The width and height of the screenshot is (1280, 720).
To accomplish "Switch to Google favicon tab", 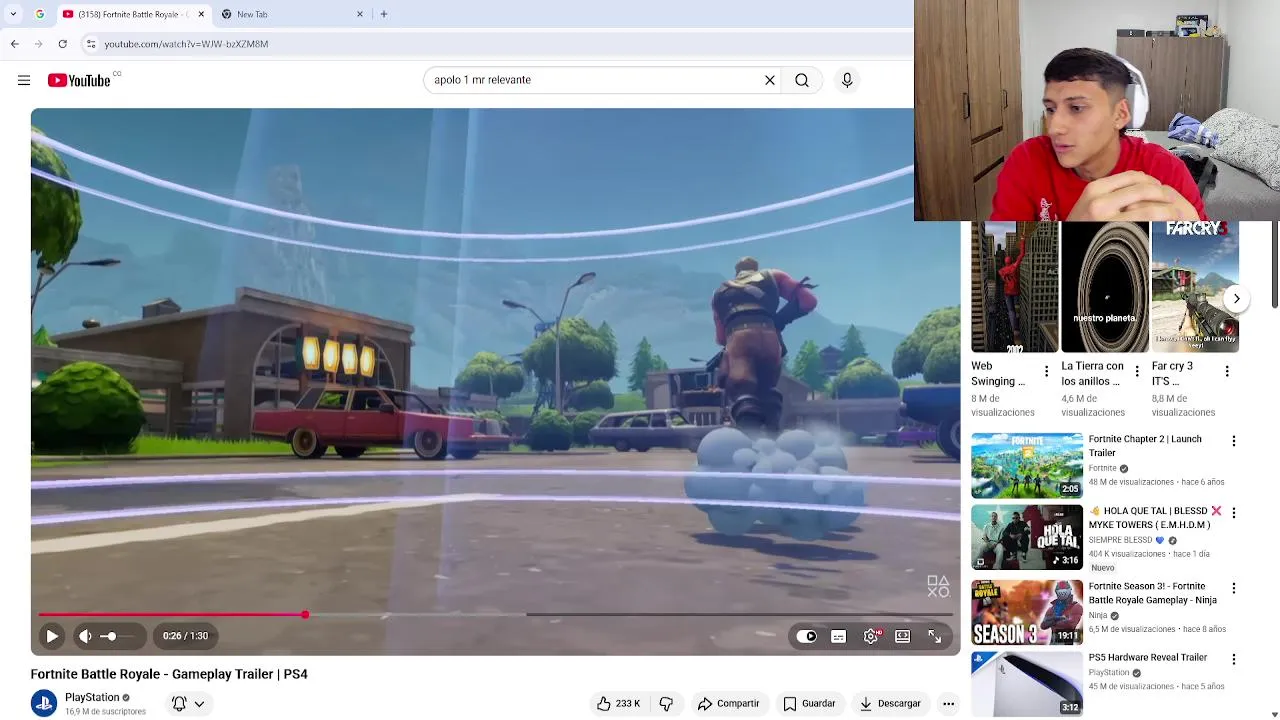I will (40, 14).
